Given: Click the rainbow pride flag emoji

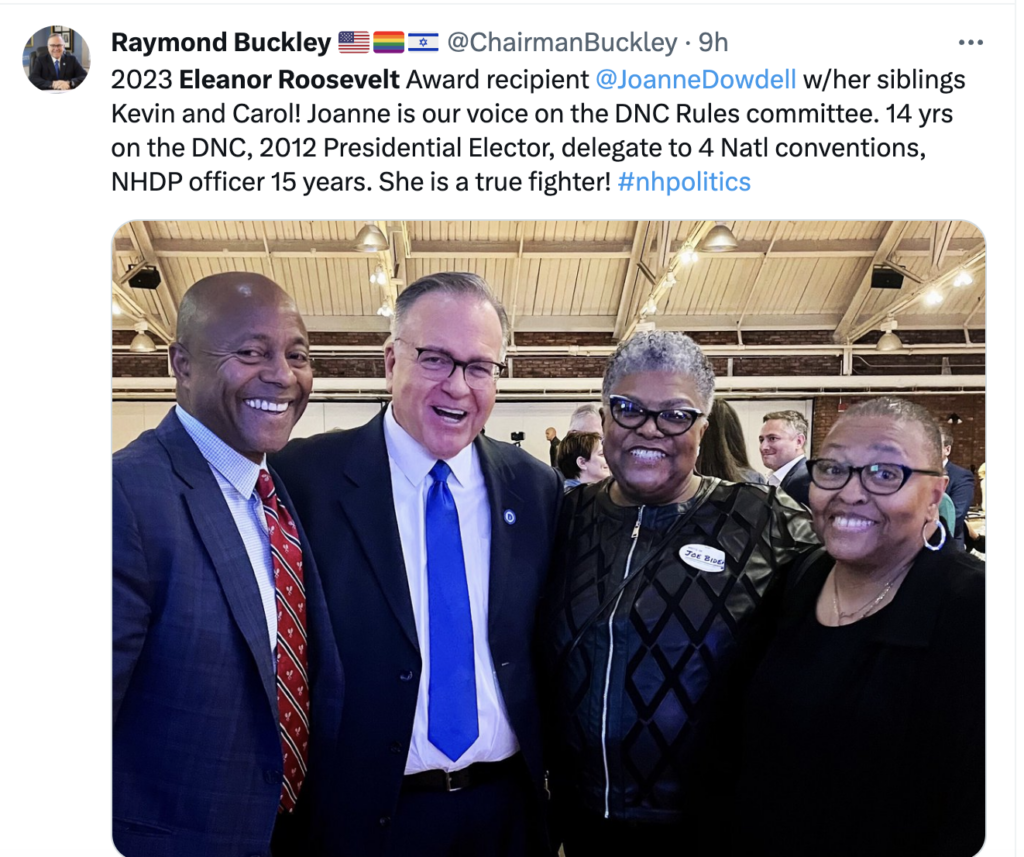Looking at the screenshot, I should [x=389, y=42].
